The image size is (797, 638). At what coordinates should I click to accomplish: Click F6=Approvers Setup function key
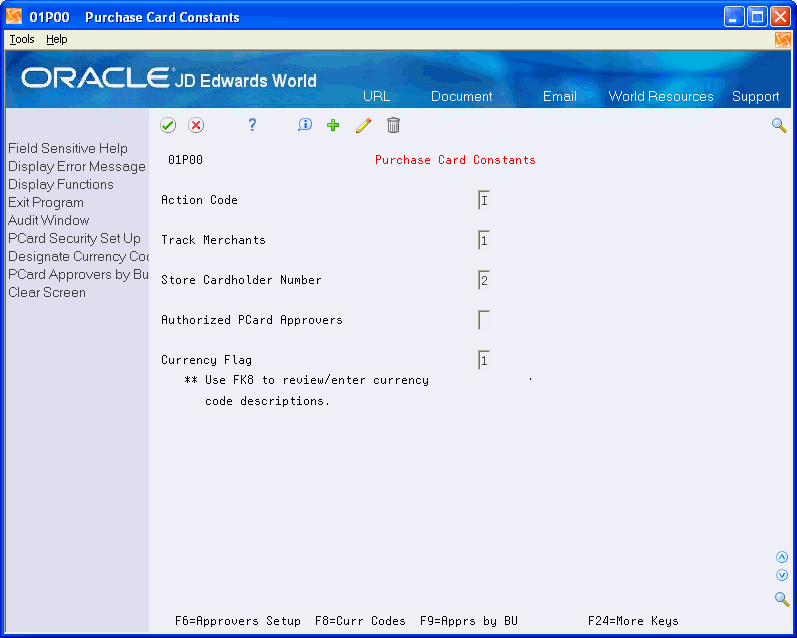[x=238, y=621]
